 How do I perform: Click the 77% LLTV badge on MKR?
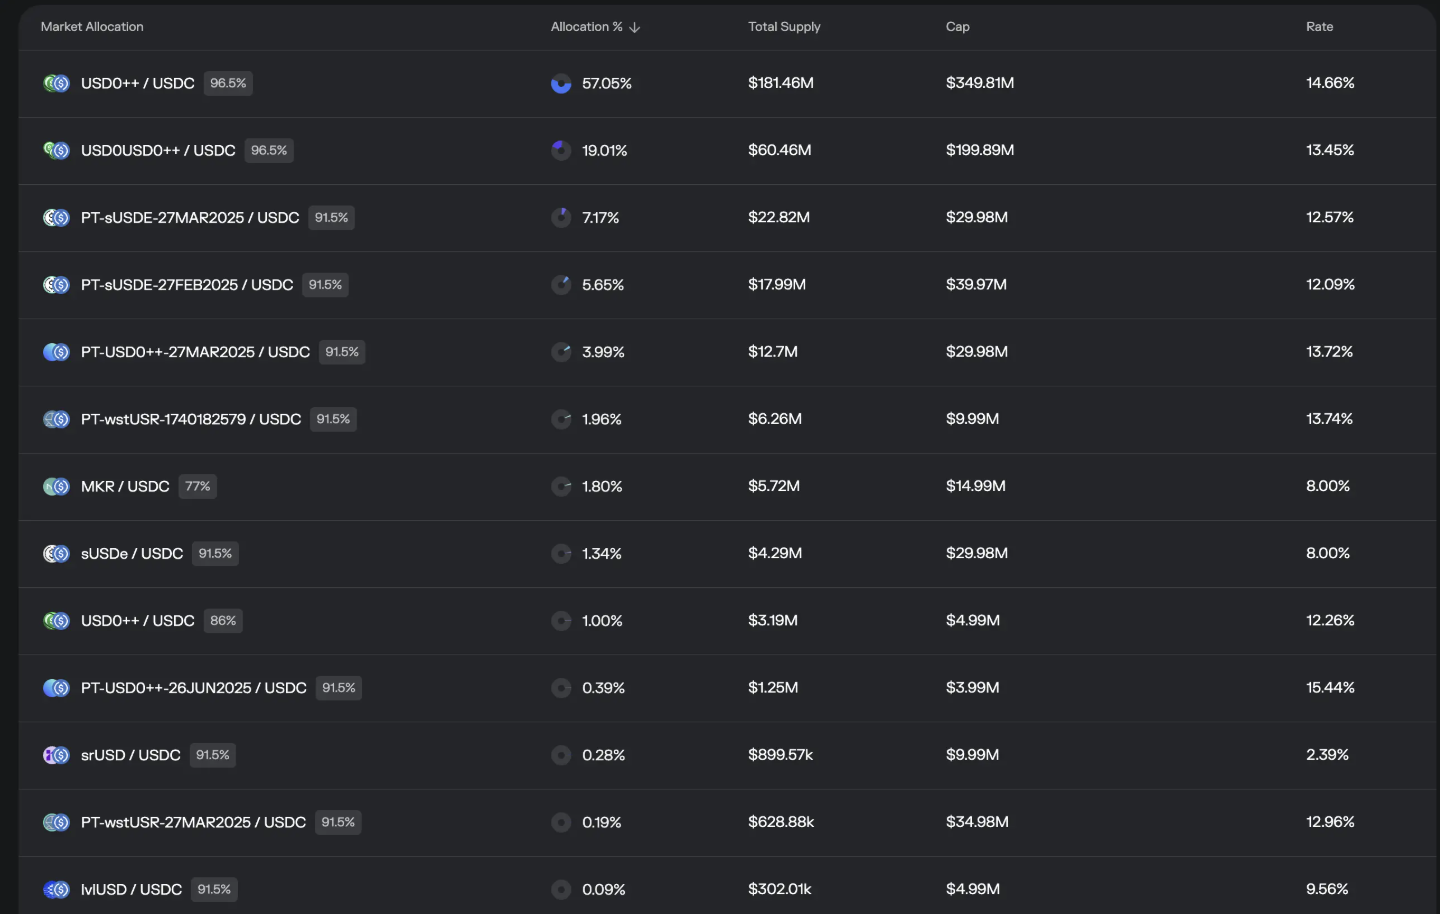[x=197, y=487]
